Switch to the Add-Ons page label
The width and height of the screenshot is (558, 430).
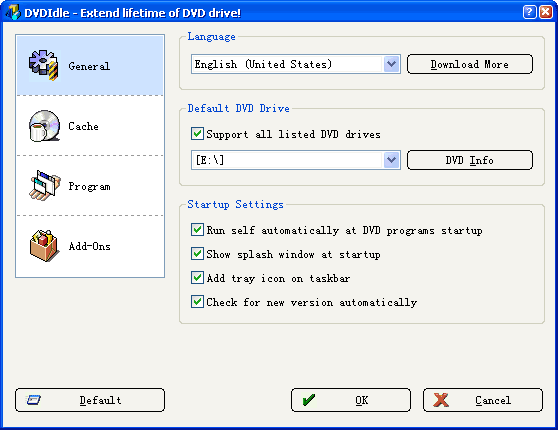pyautogui.click(x=89, y=246)
